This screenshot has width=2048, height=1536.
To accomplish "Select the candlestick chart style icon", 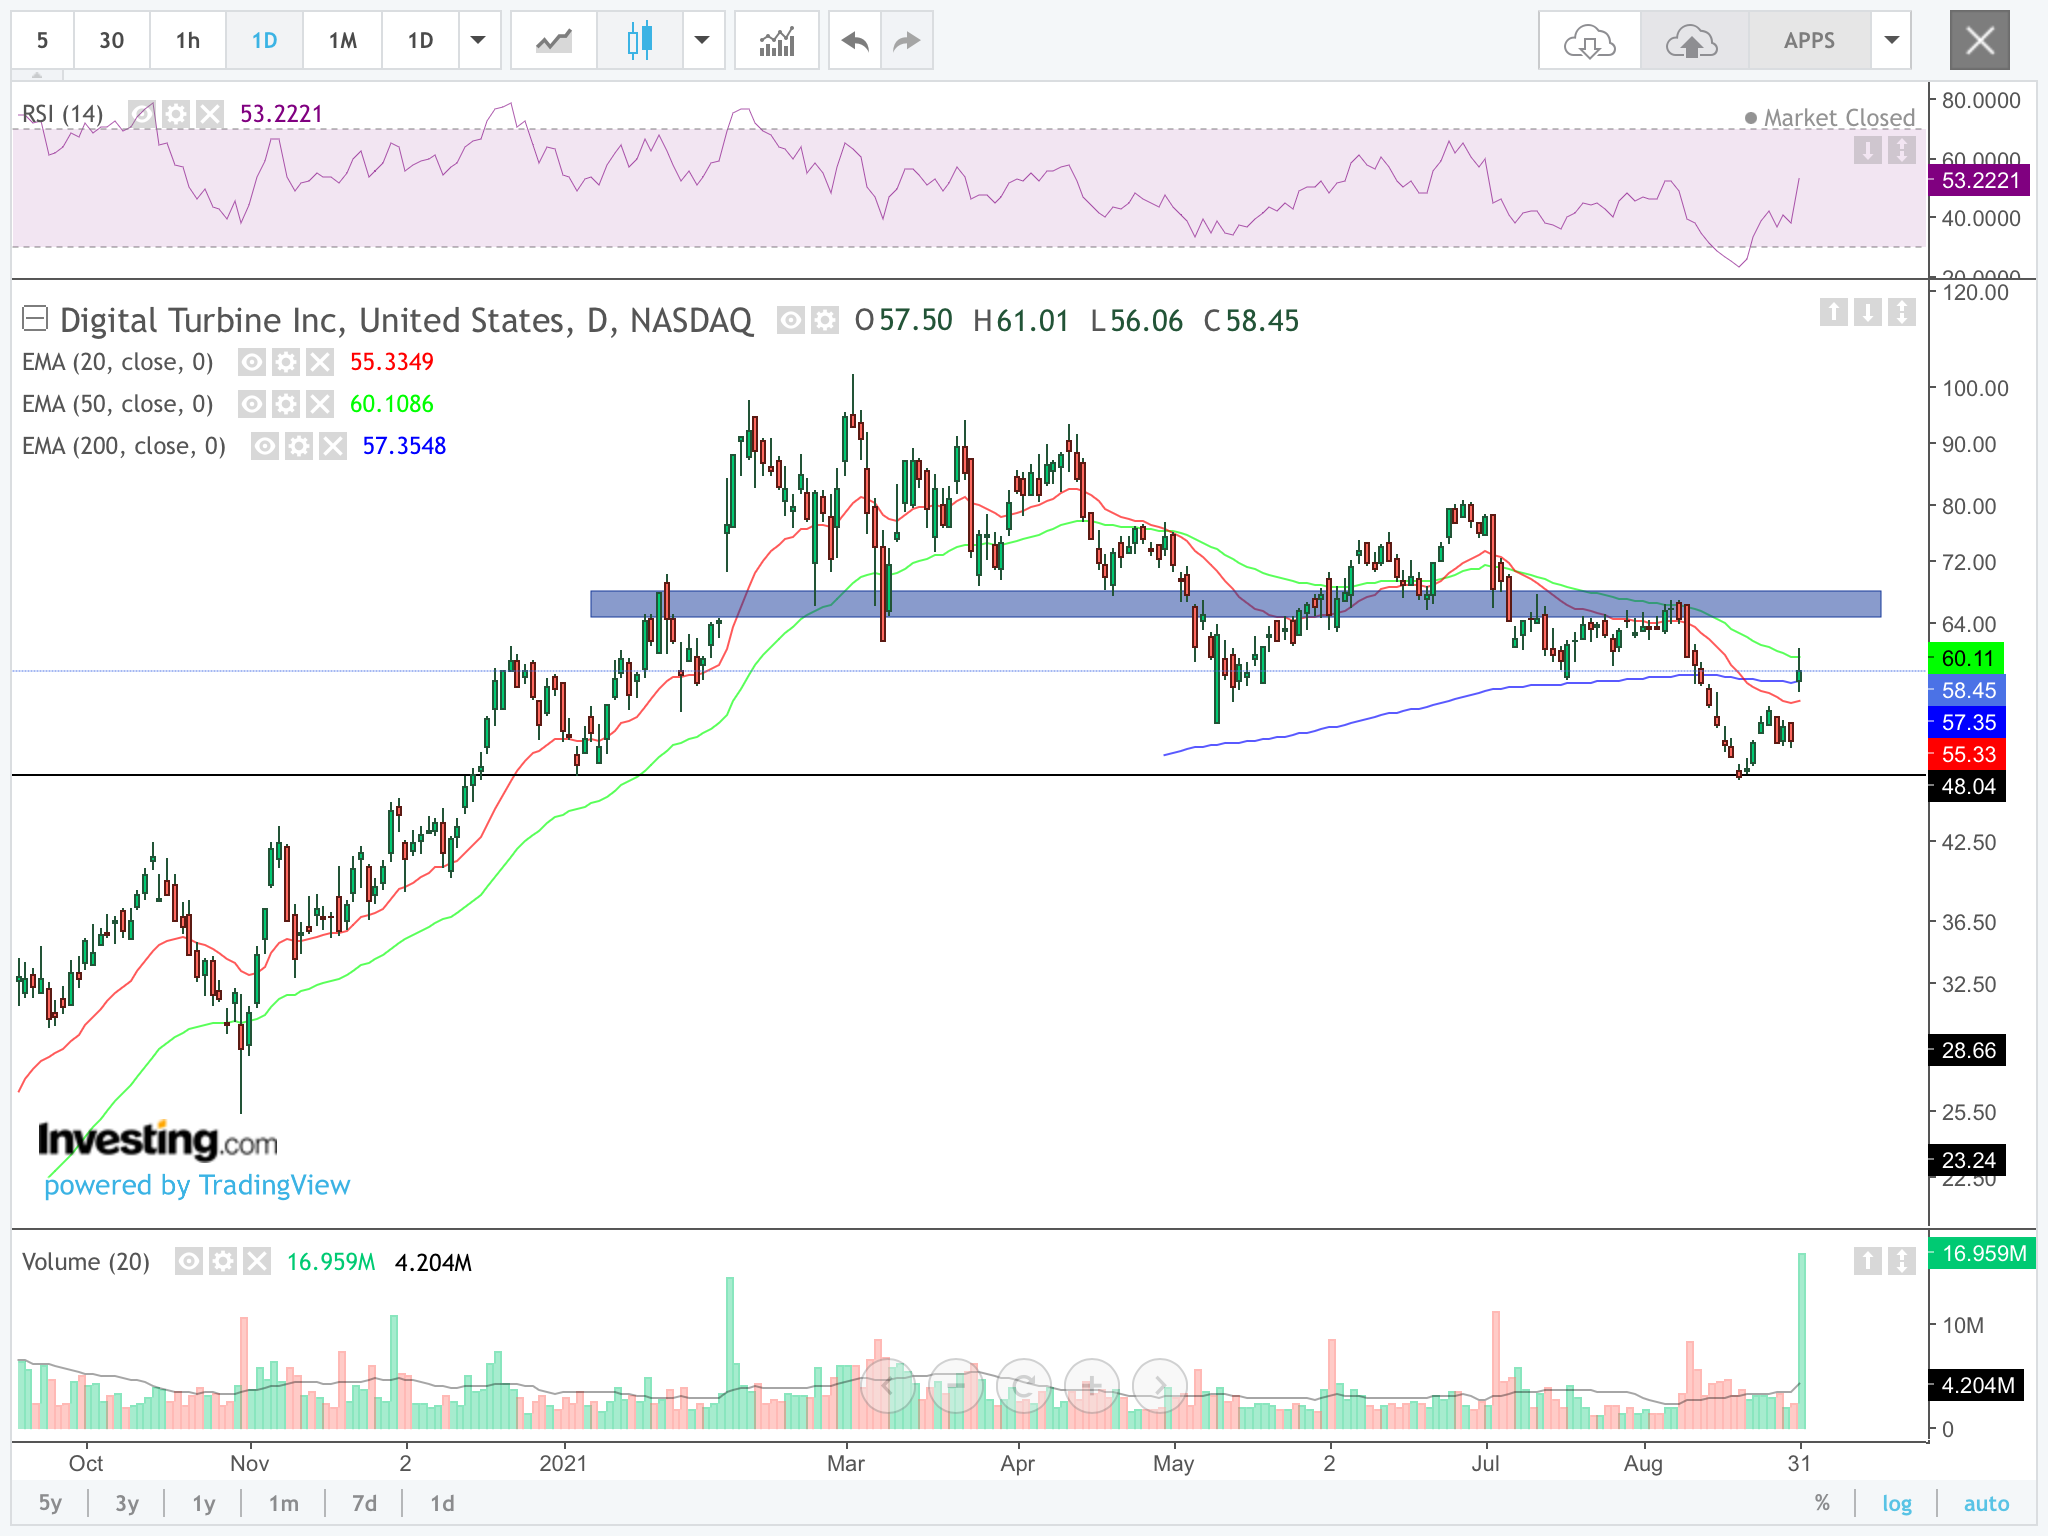I will tap(640, 41).
